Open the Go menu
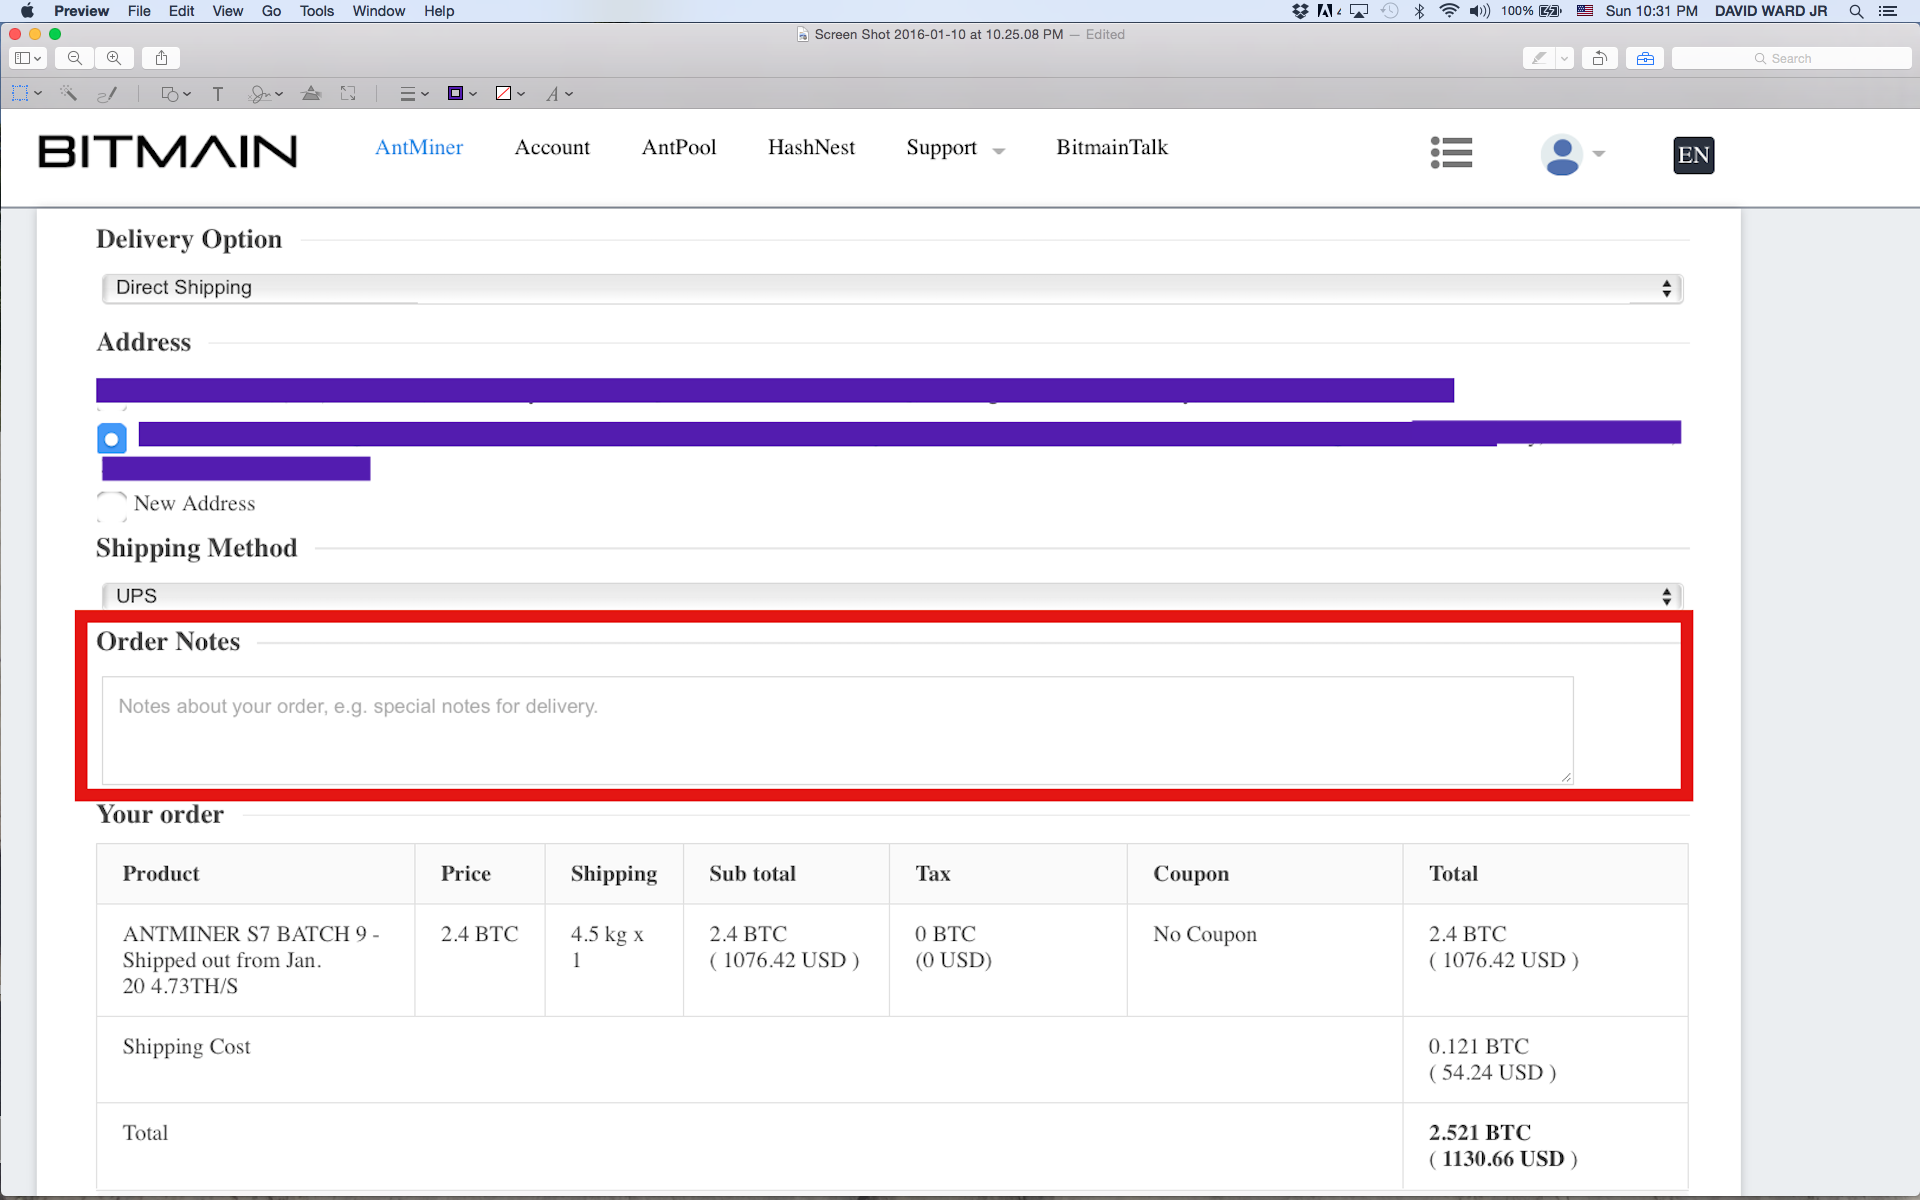Image resolution: width=1920 pixels, height=1200 pixels. (271, 11)
